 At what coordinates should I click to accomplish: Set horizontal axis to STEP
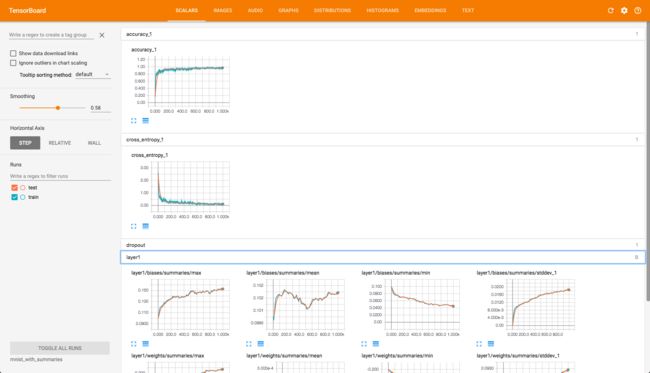pyautogui.click(x=25, y=143)
